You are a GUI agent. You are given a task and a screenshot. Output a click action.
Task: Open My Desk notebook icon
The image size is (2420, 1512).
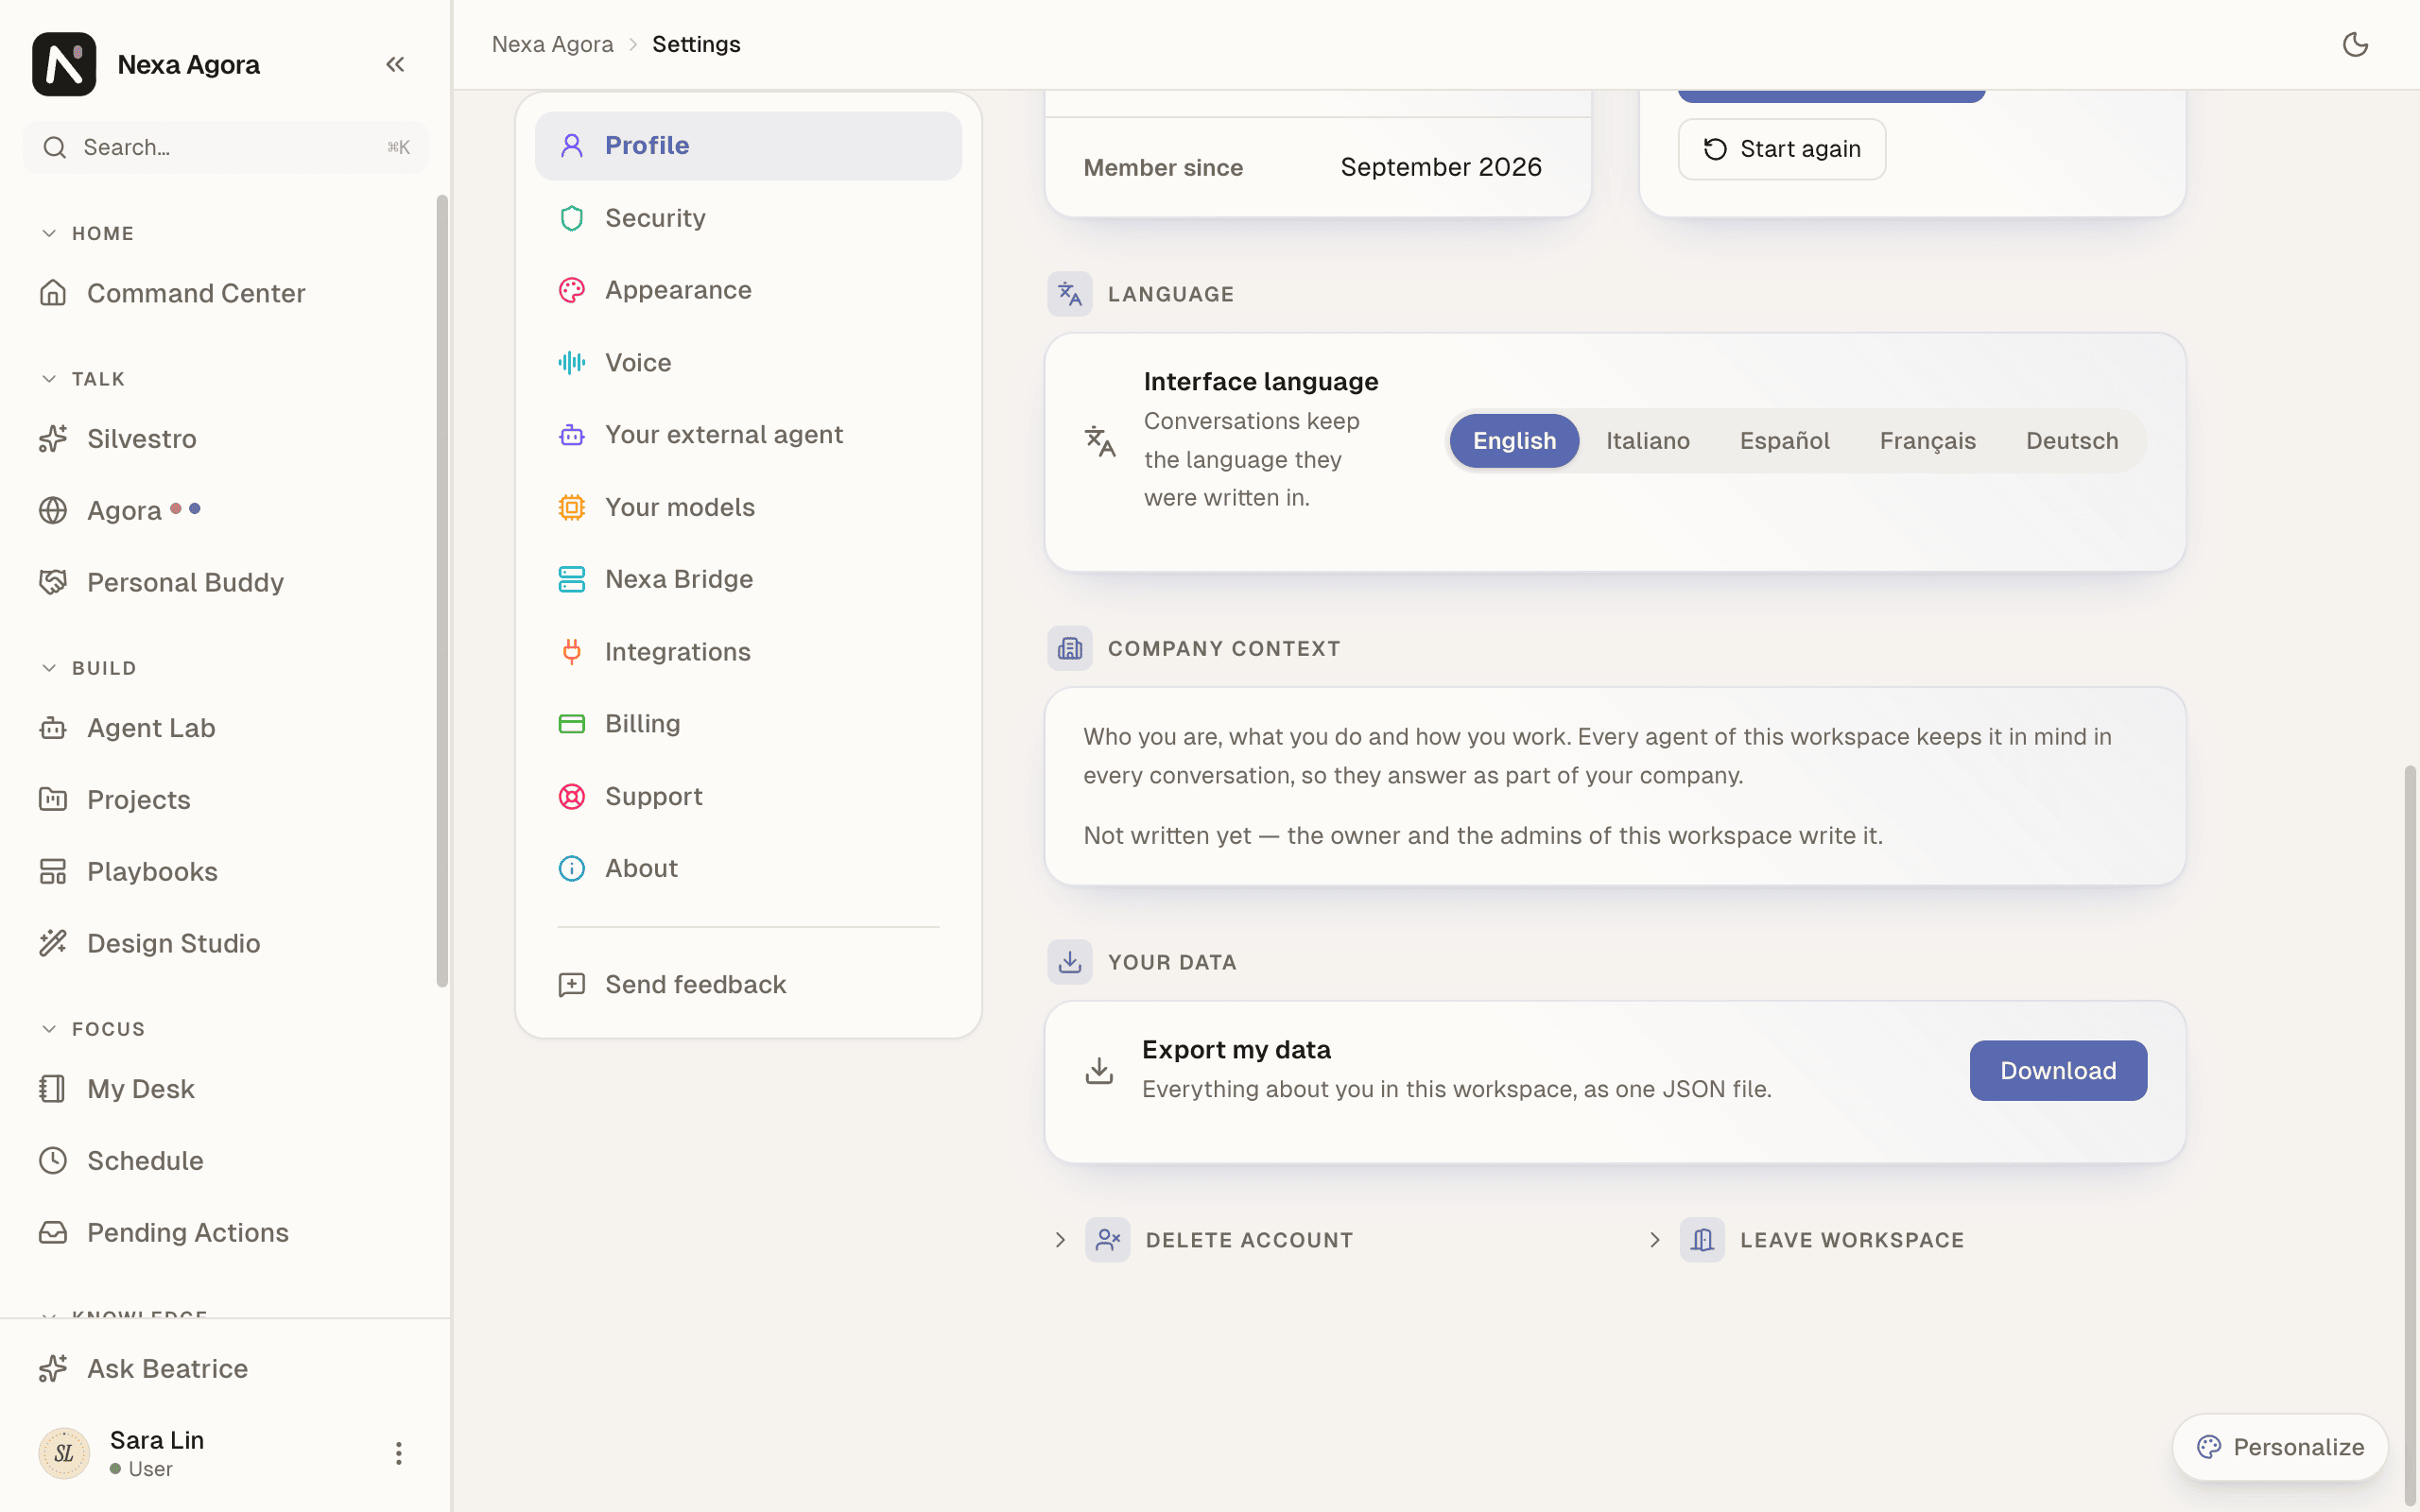53,1088
